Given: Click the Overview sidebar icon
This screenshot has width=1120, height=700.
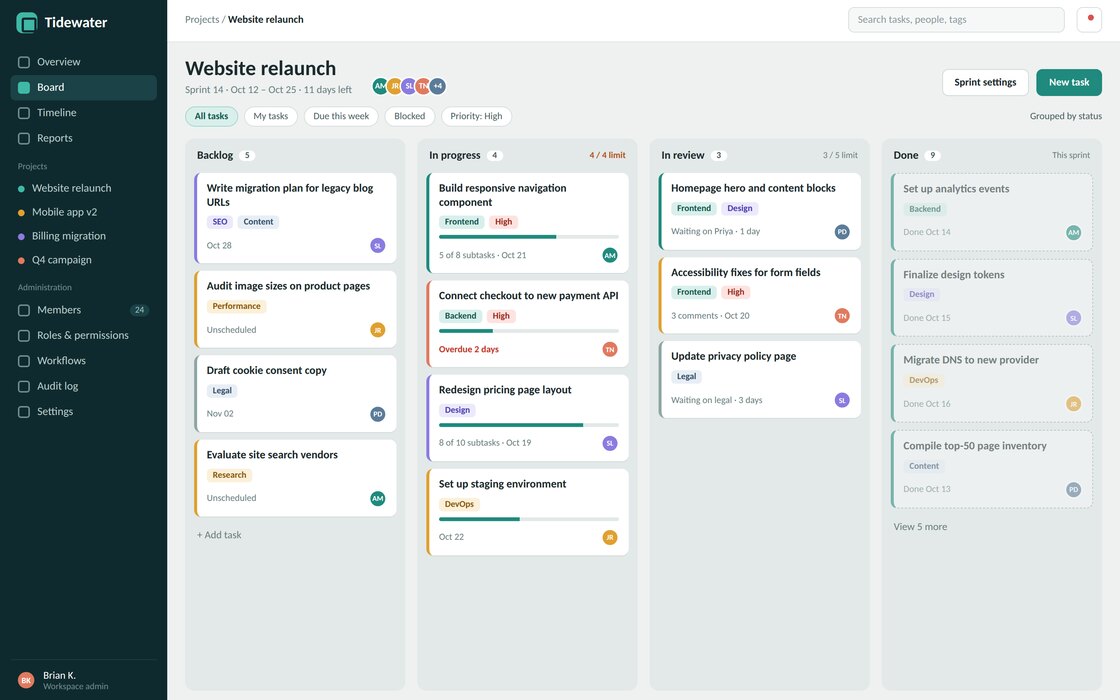Looking at the screenshot, I should pos(24,62).
